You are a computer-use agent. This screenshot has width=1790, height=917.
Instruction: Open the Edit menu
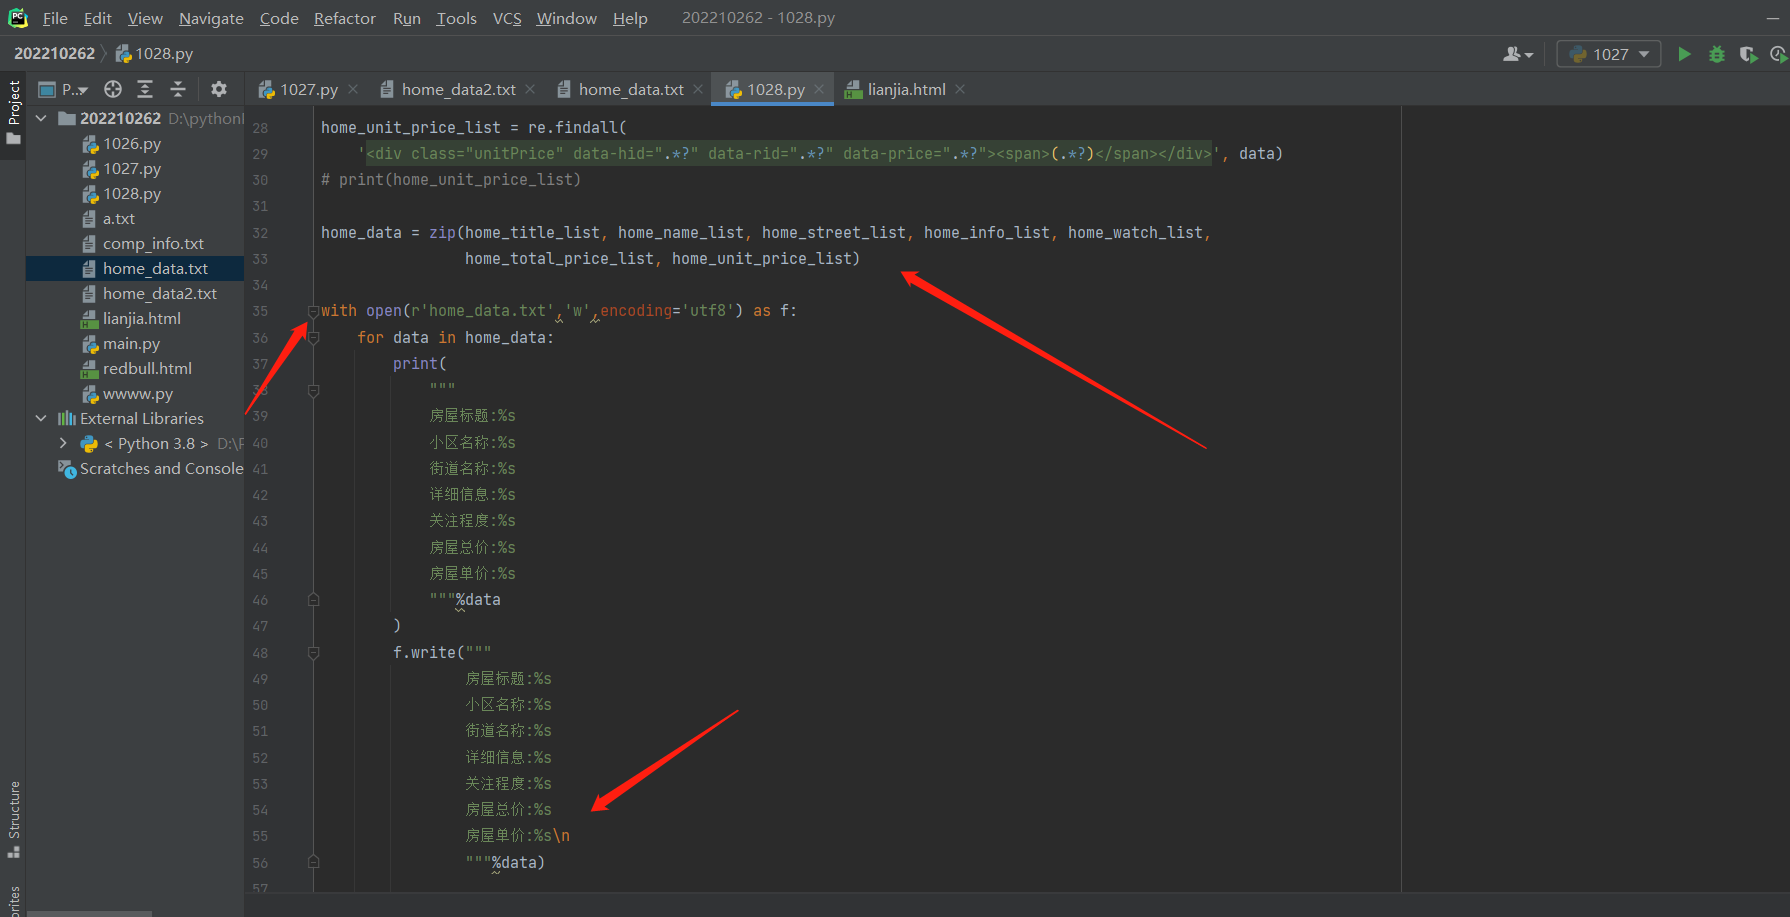tap(98, 18)
